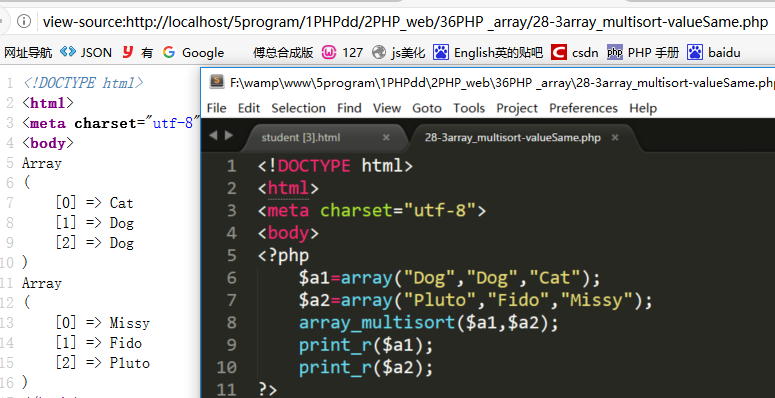Open the 网址导航 bookmark
Image resolution: width=775 pixels, height=398 pixels.
tap(28, 52)
